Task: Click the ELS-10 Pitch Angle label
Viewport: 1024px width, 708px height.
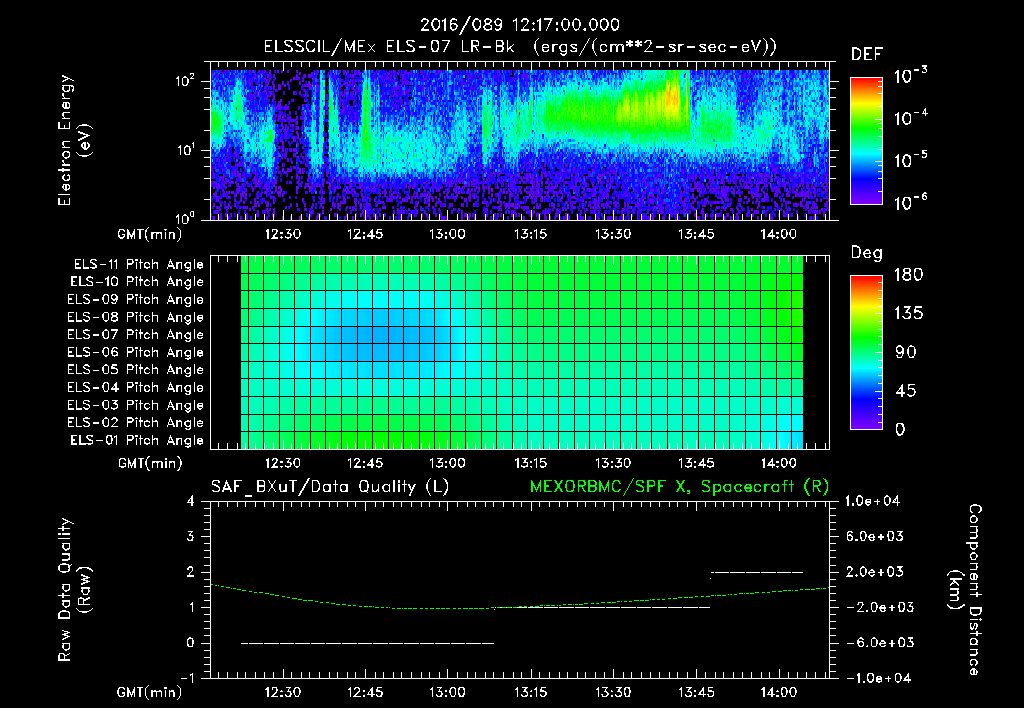Action: (137, 282)
